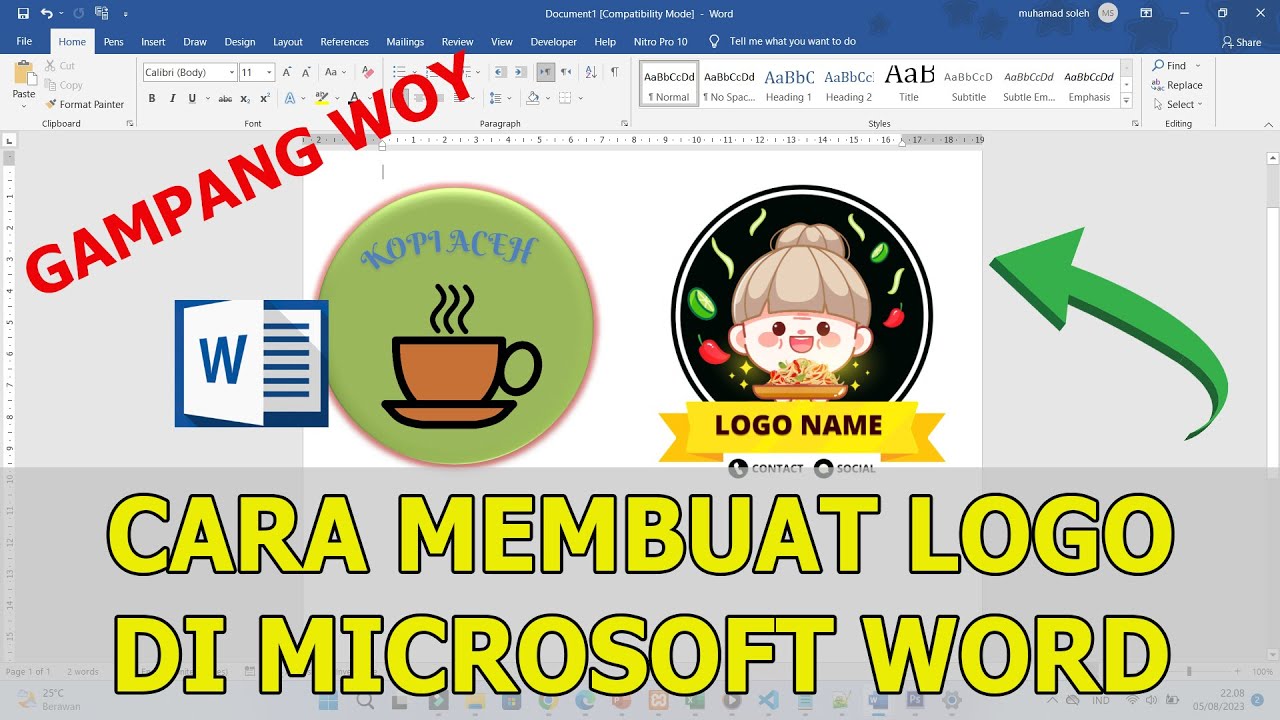Click the Share button
Screen dimensions: 1280x720
[x=1242, y=42]
